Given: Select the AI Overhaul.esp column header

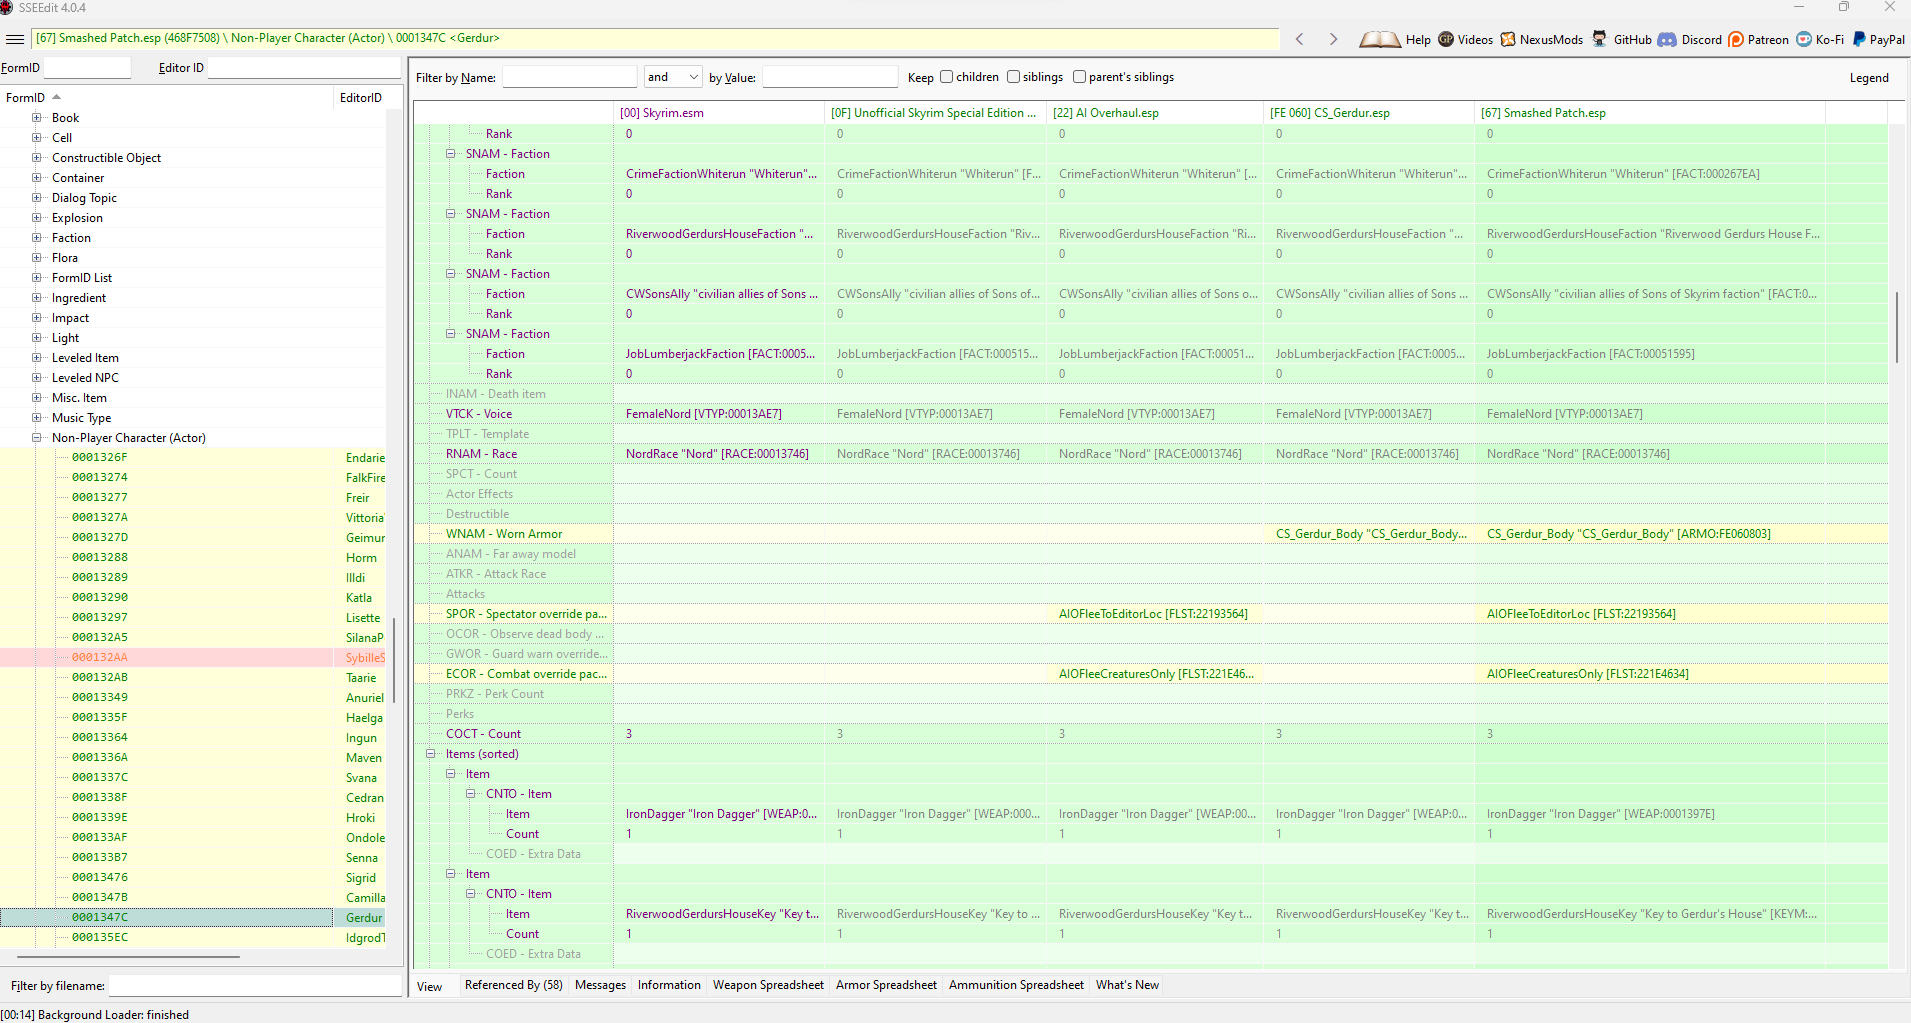Looking at the screenshot, I should click(x=1154, y=113).
